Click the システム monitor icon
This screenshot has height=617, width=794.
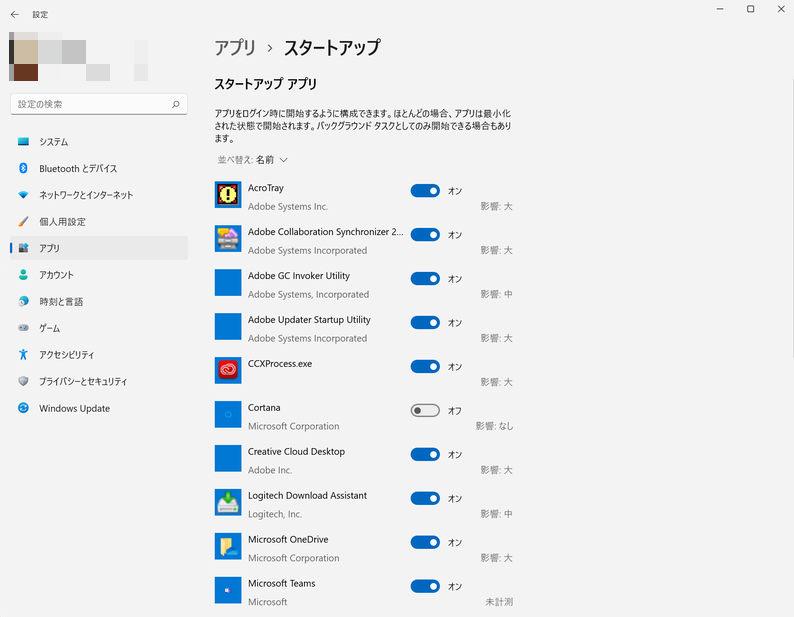coord(23,142)
